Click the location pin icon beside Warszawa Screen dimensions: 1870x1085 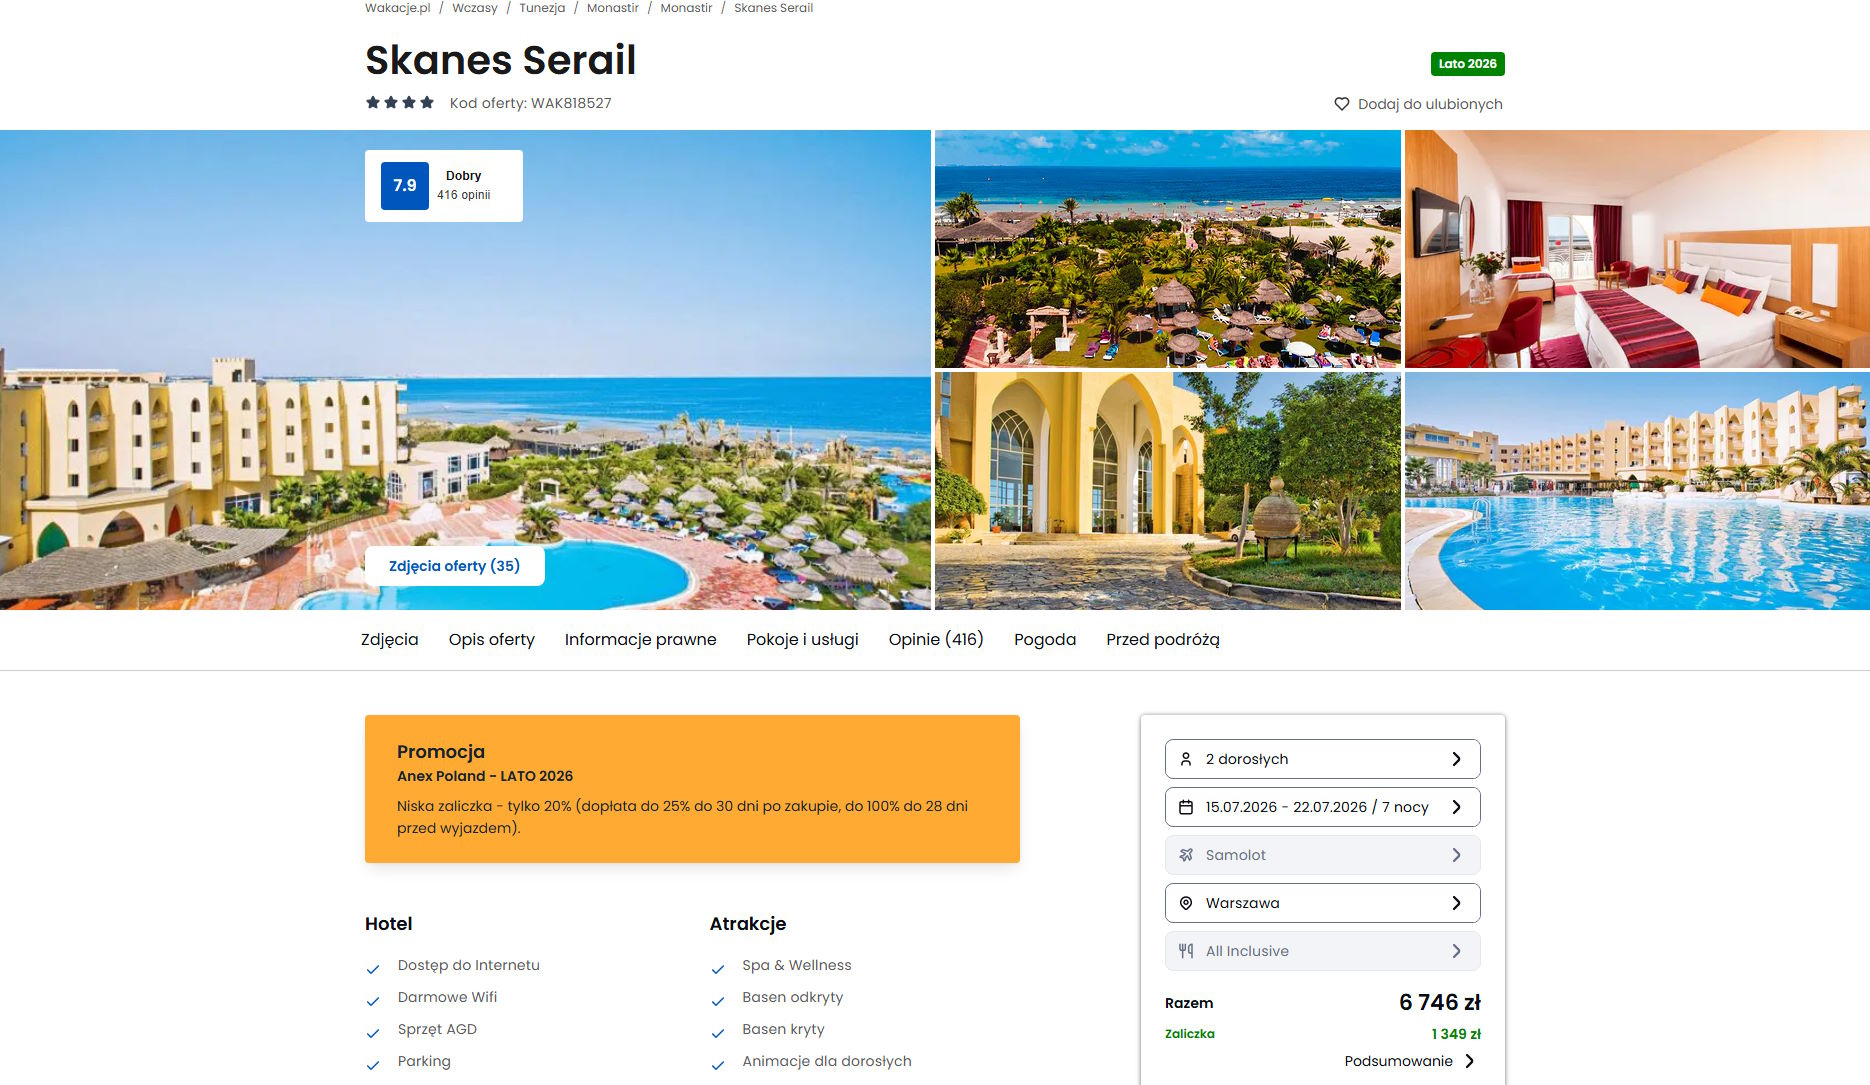pyautogui.click(x=1186, y=903)
